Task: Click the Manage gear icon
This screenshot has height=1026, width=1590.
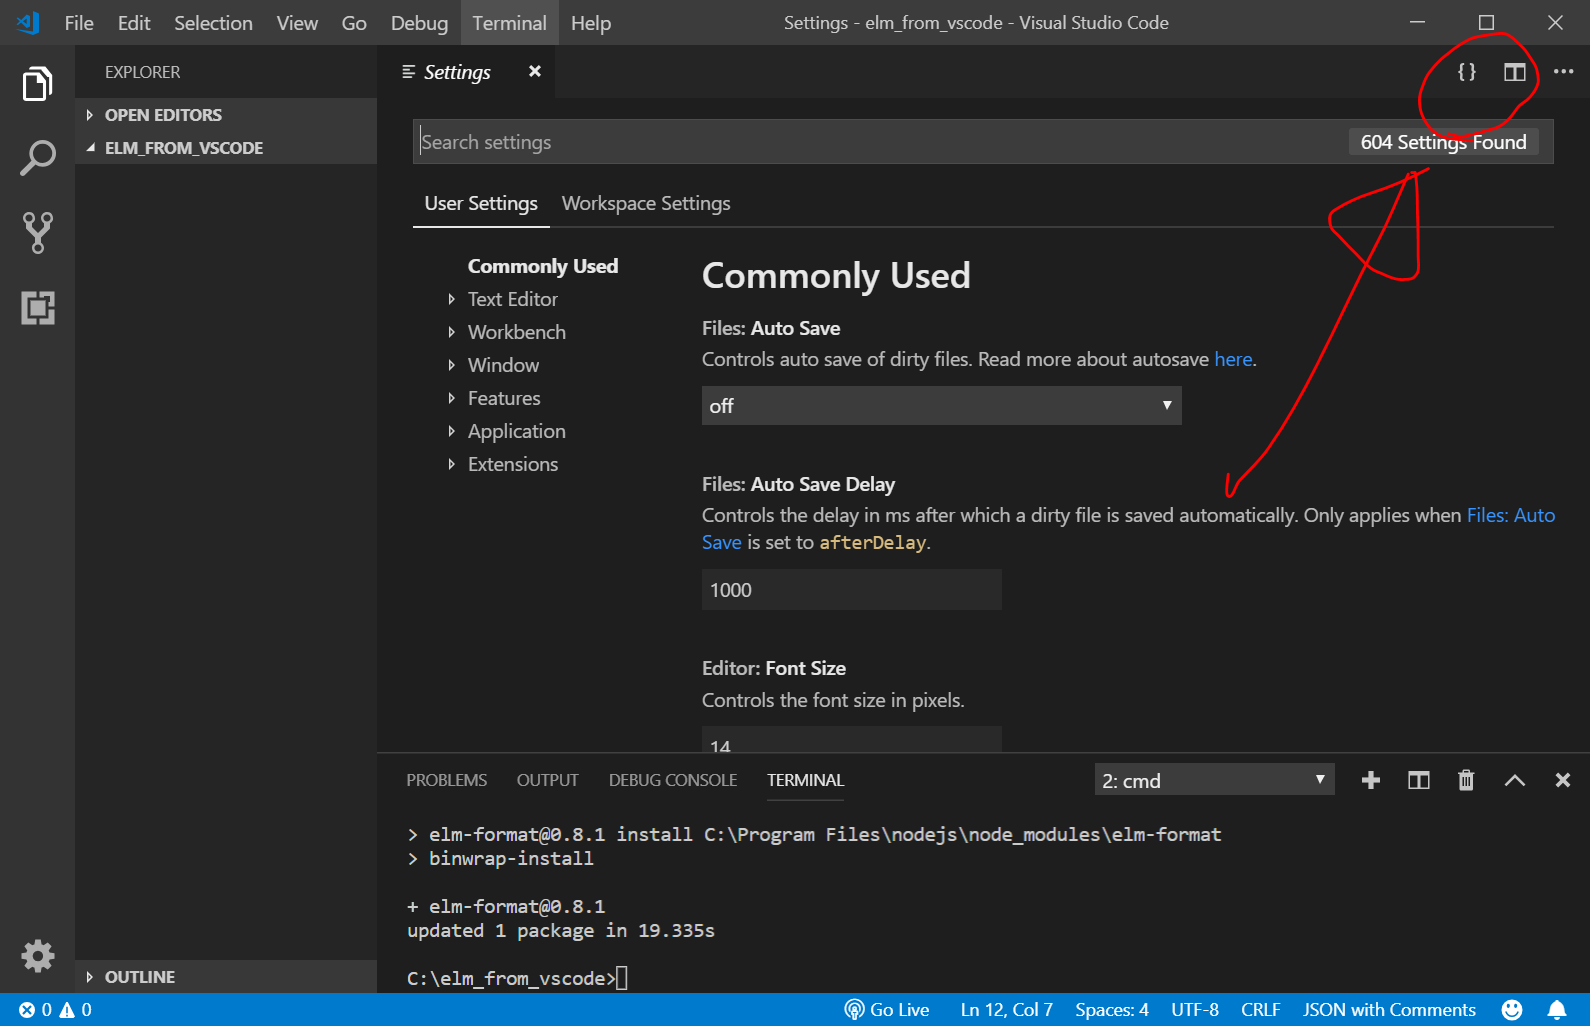Action: coord(37,956)
